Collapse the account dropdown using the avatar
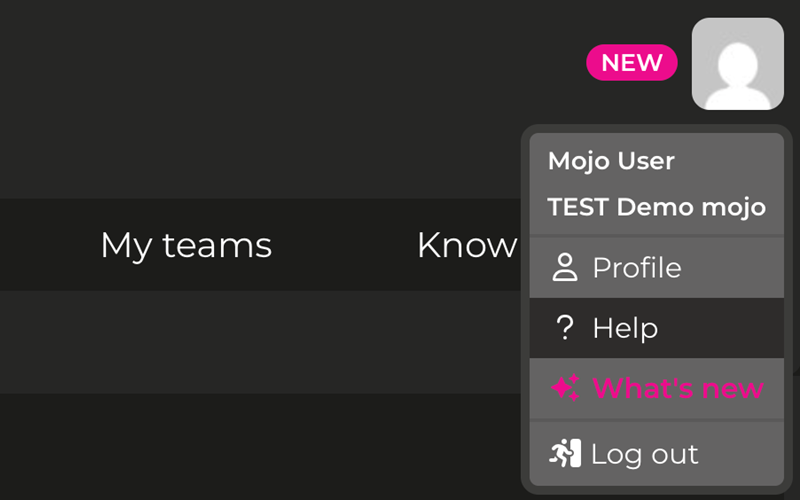Screen dimensions: 800x500 (x=738, y=64)
